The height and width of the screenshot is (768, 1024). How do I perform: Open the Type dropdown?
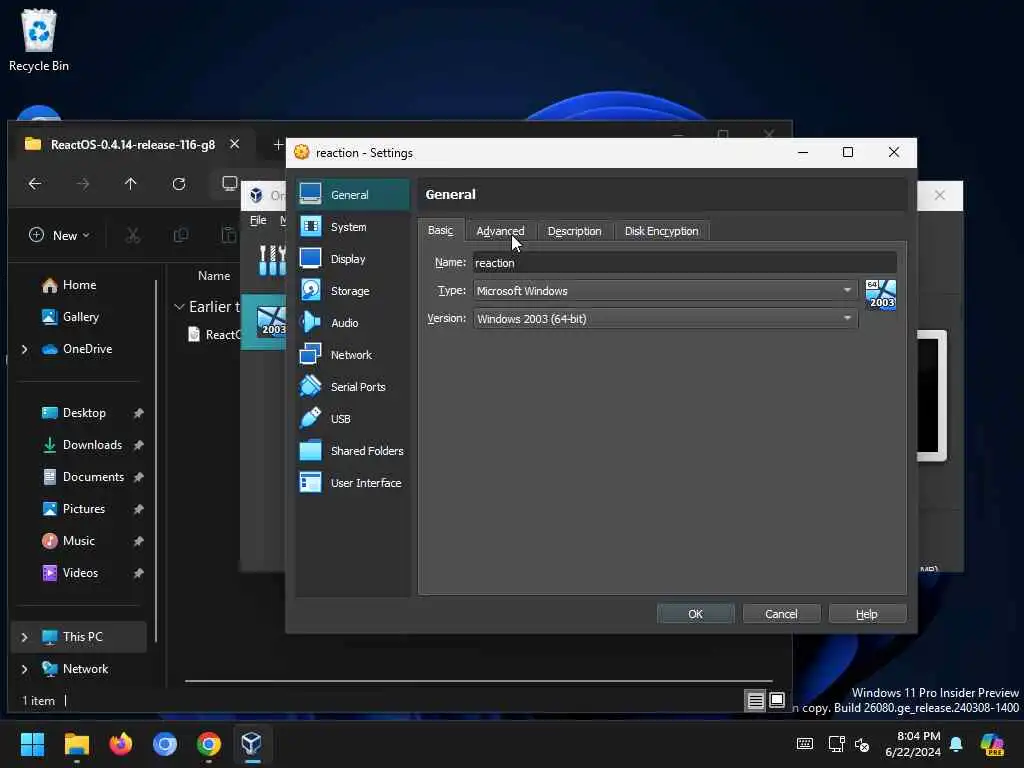tap(665, 291)
